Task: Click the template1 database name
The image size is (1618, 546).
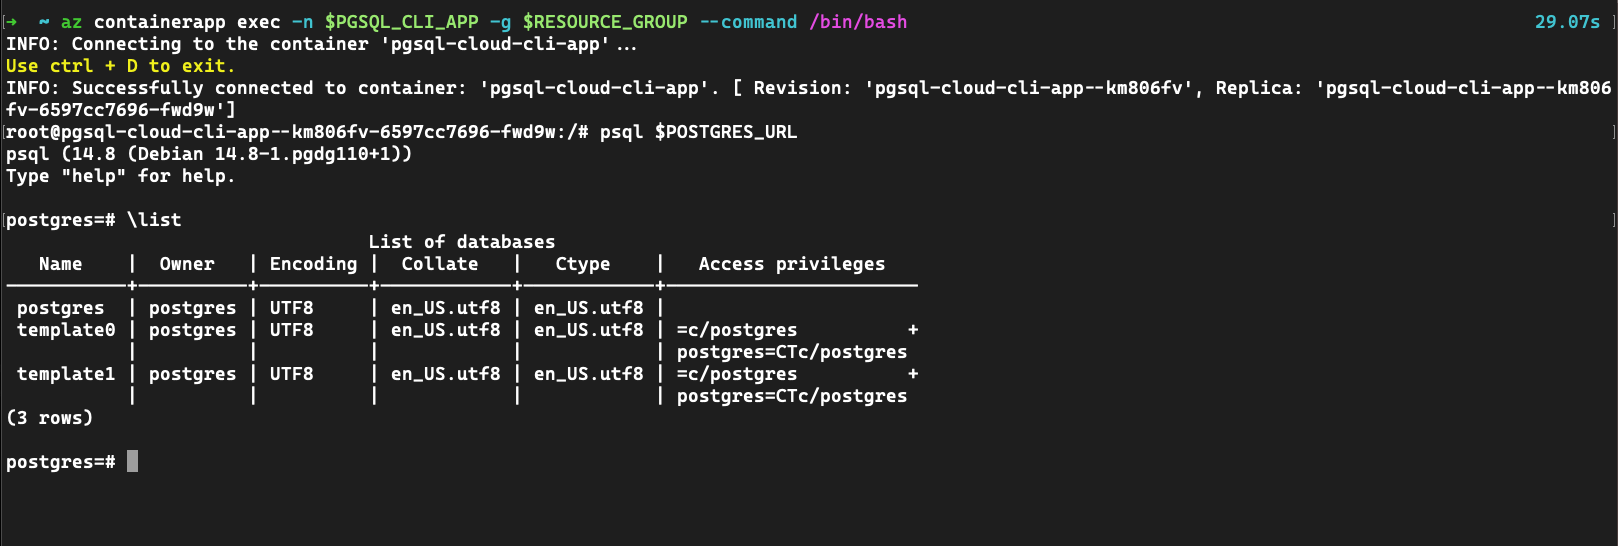Action: coord(66,374)
